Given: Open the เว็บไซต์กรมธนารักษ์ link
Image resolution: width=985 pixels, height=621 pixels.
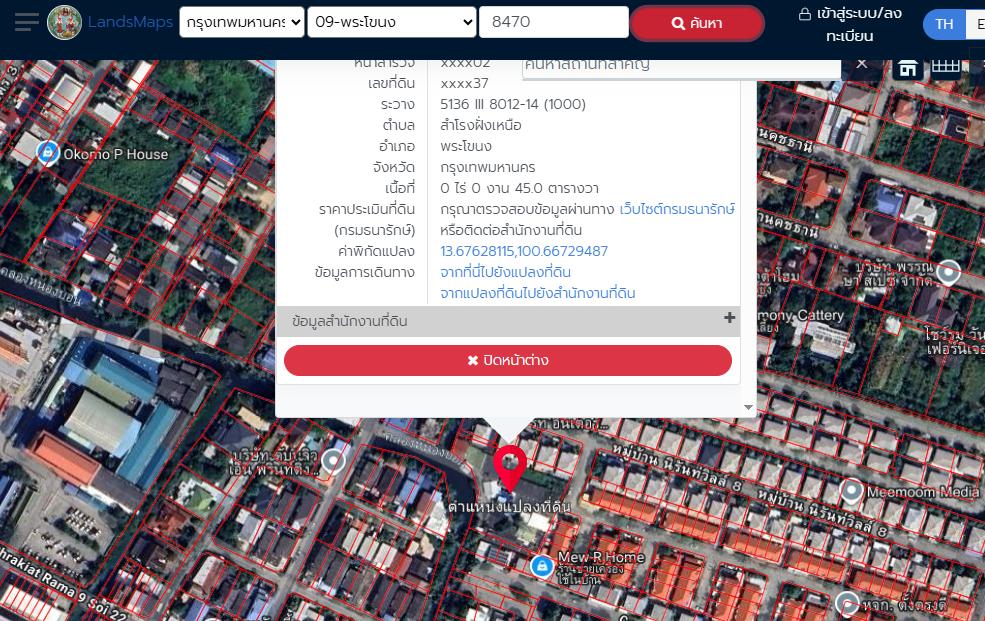Looking at the screenshot, I should (x=677, y=209).
